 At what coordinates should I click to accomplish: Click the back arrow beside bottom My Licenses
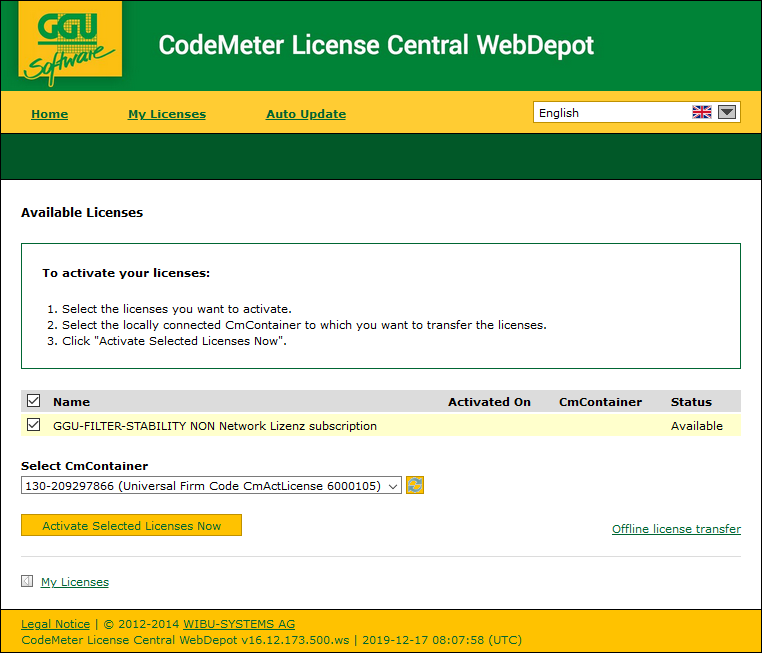click(x=27, y=581)
